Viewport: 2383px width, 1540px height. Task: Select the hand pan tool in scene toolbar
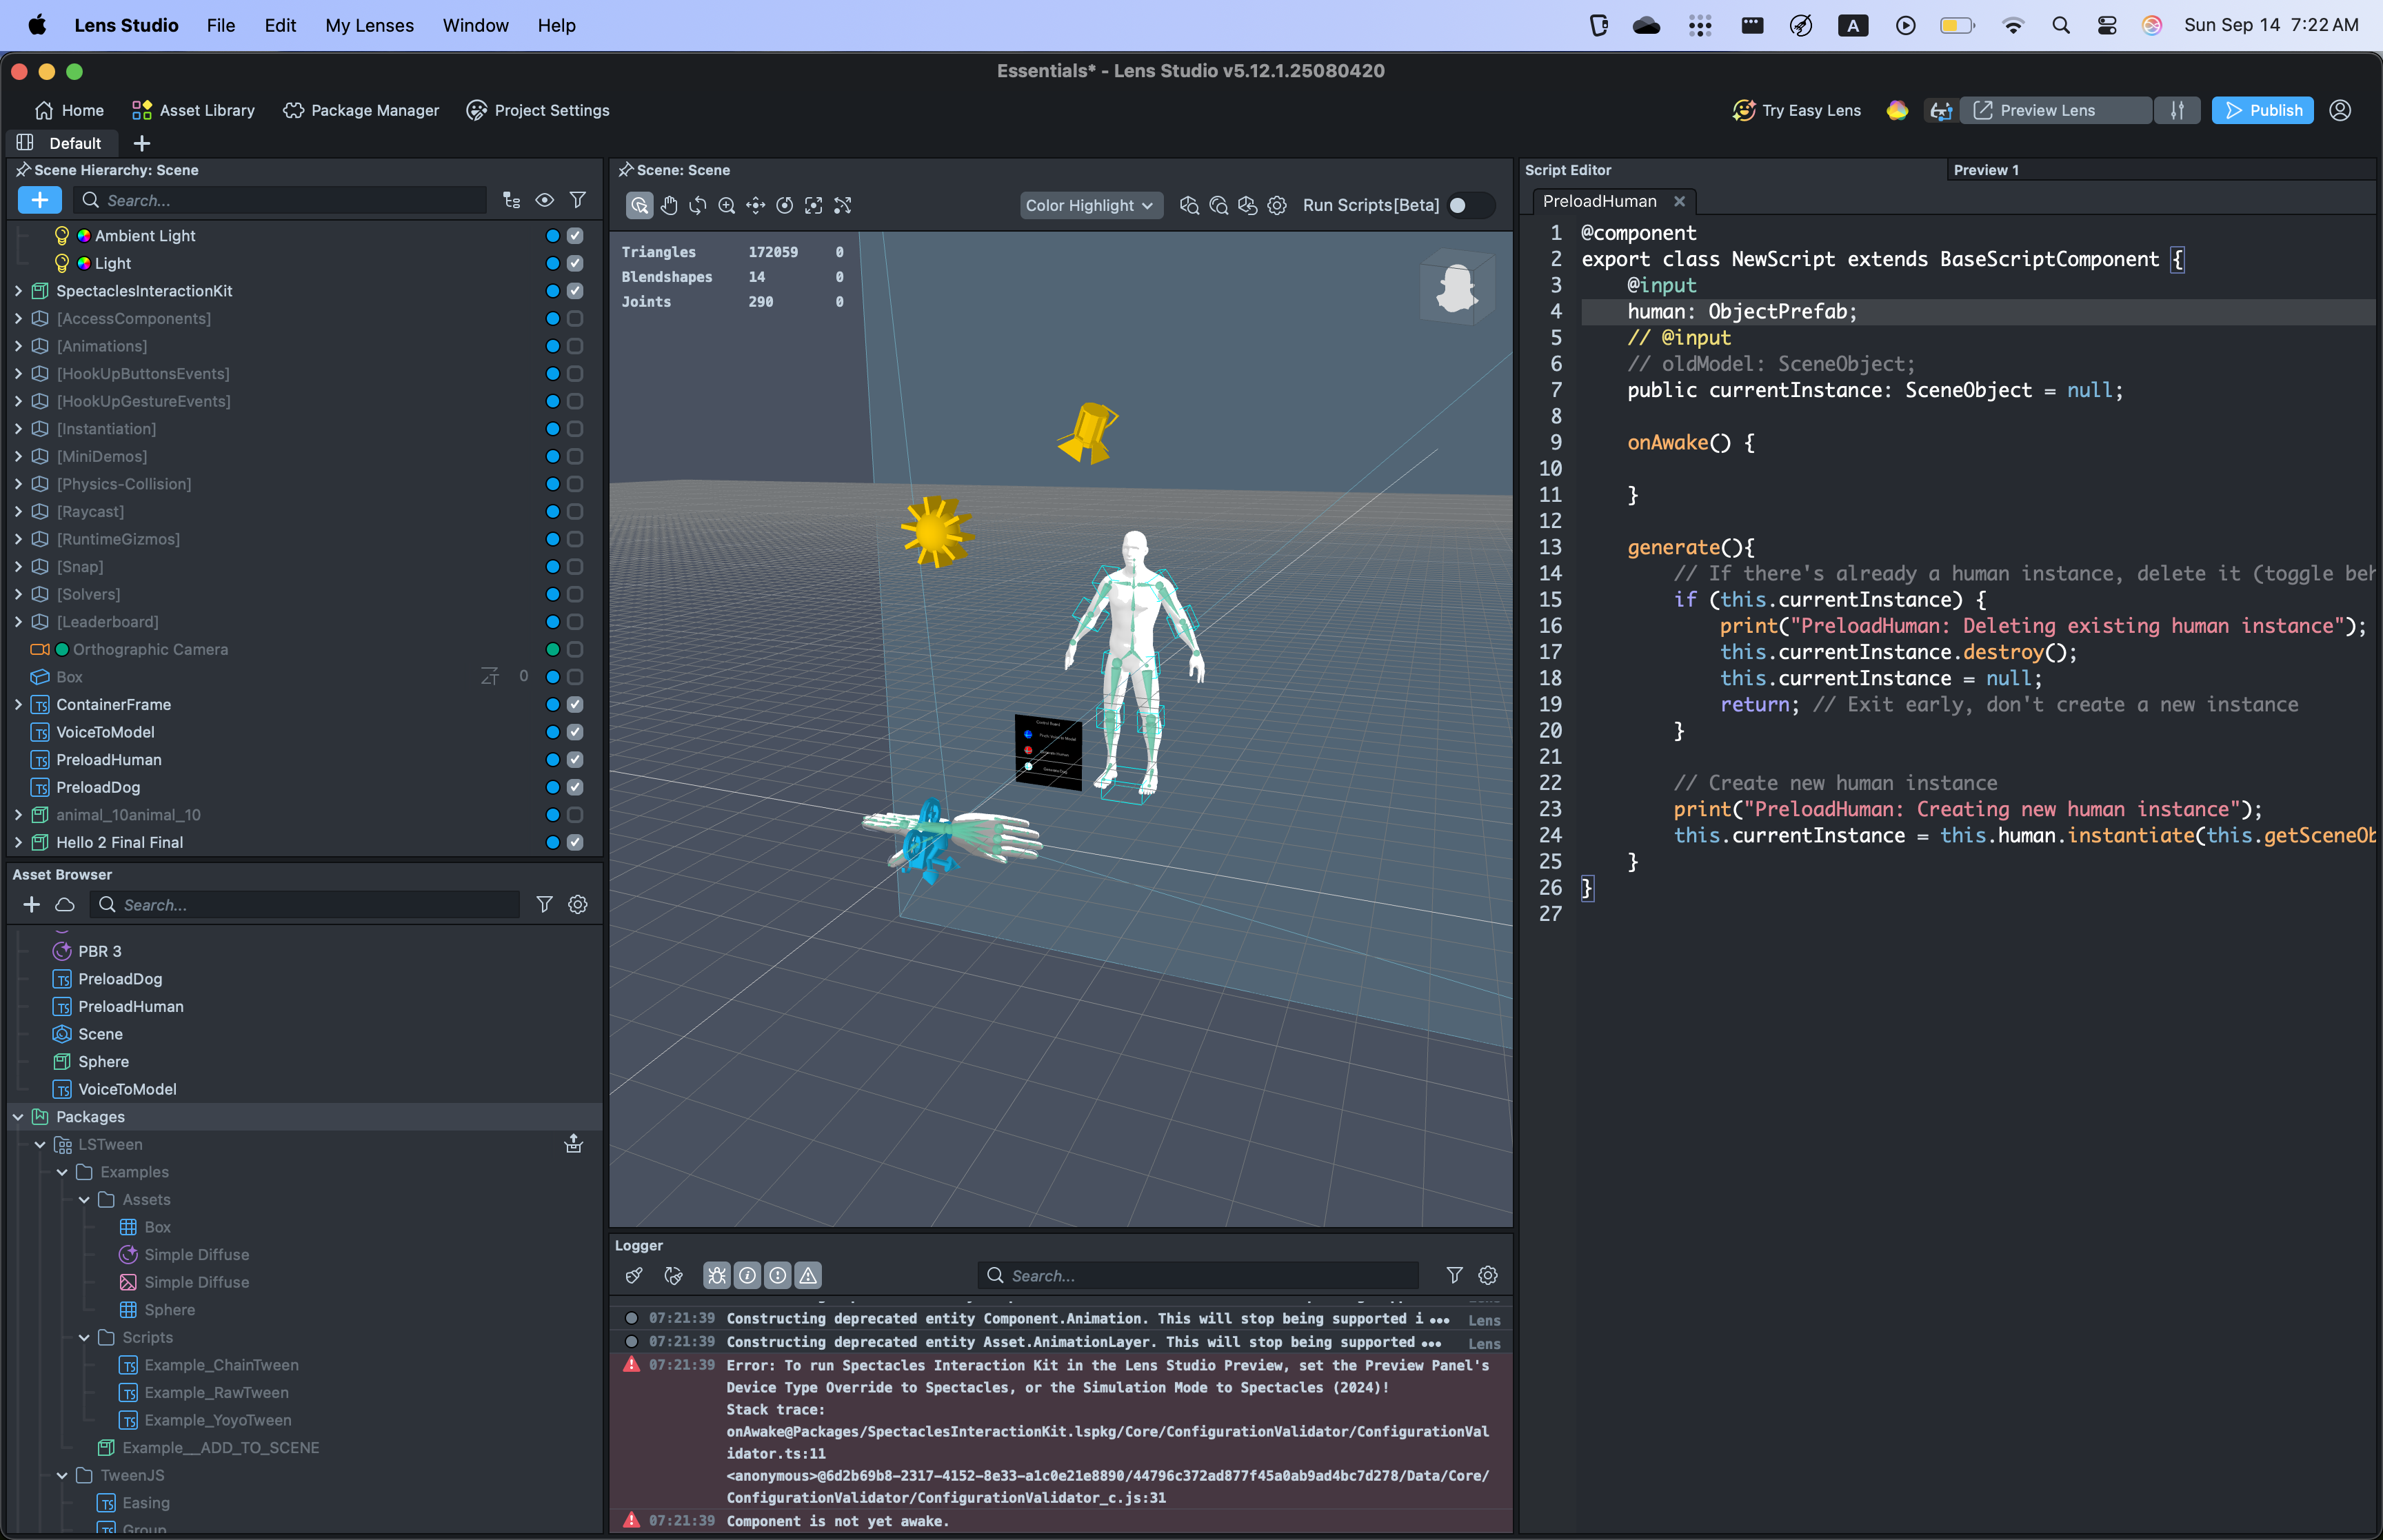coord(669,205)
